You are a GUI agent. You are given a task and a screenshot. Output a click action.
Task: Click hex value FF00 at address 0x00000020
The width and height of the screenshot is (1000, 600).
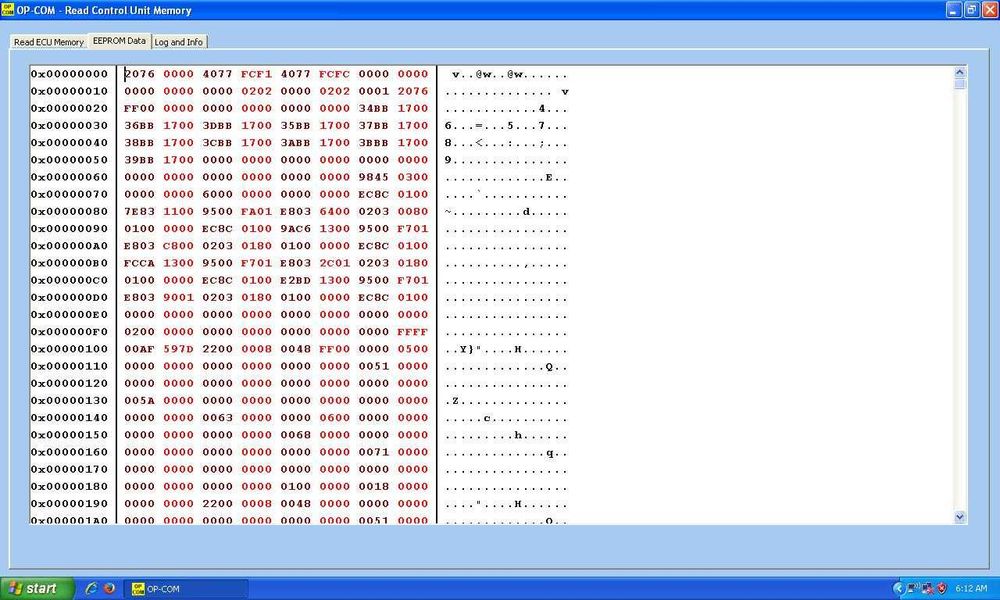click(x=139, y=108)
